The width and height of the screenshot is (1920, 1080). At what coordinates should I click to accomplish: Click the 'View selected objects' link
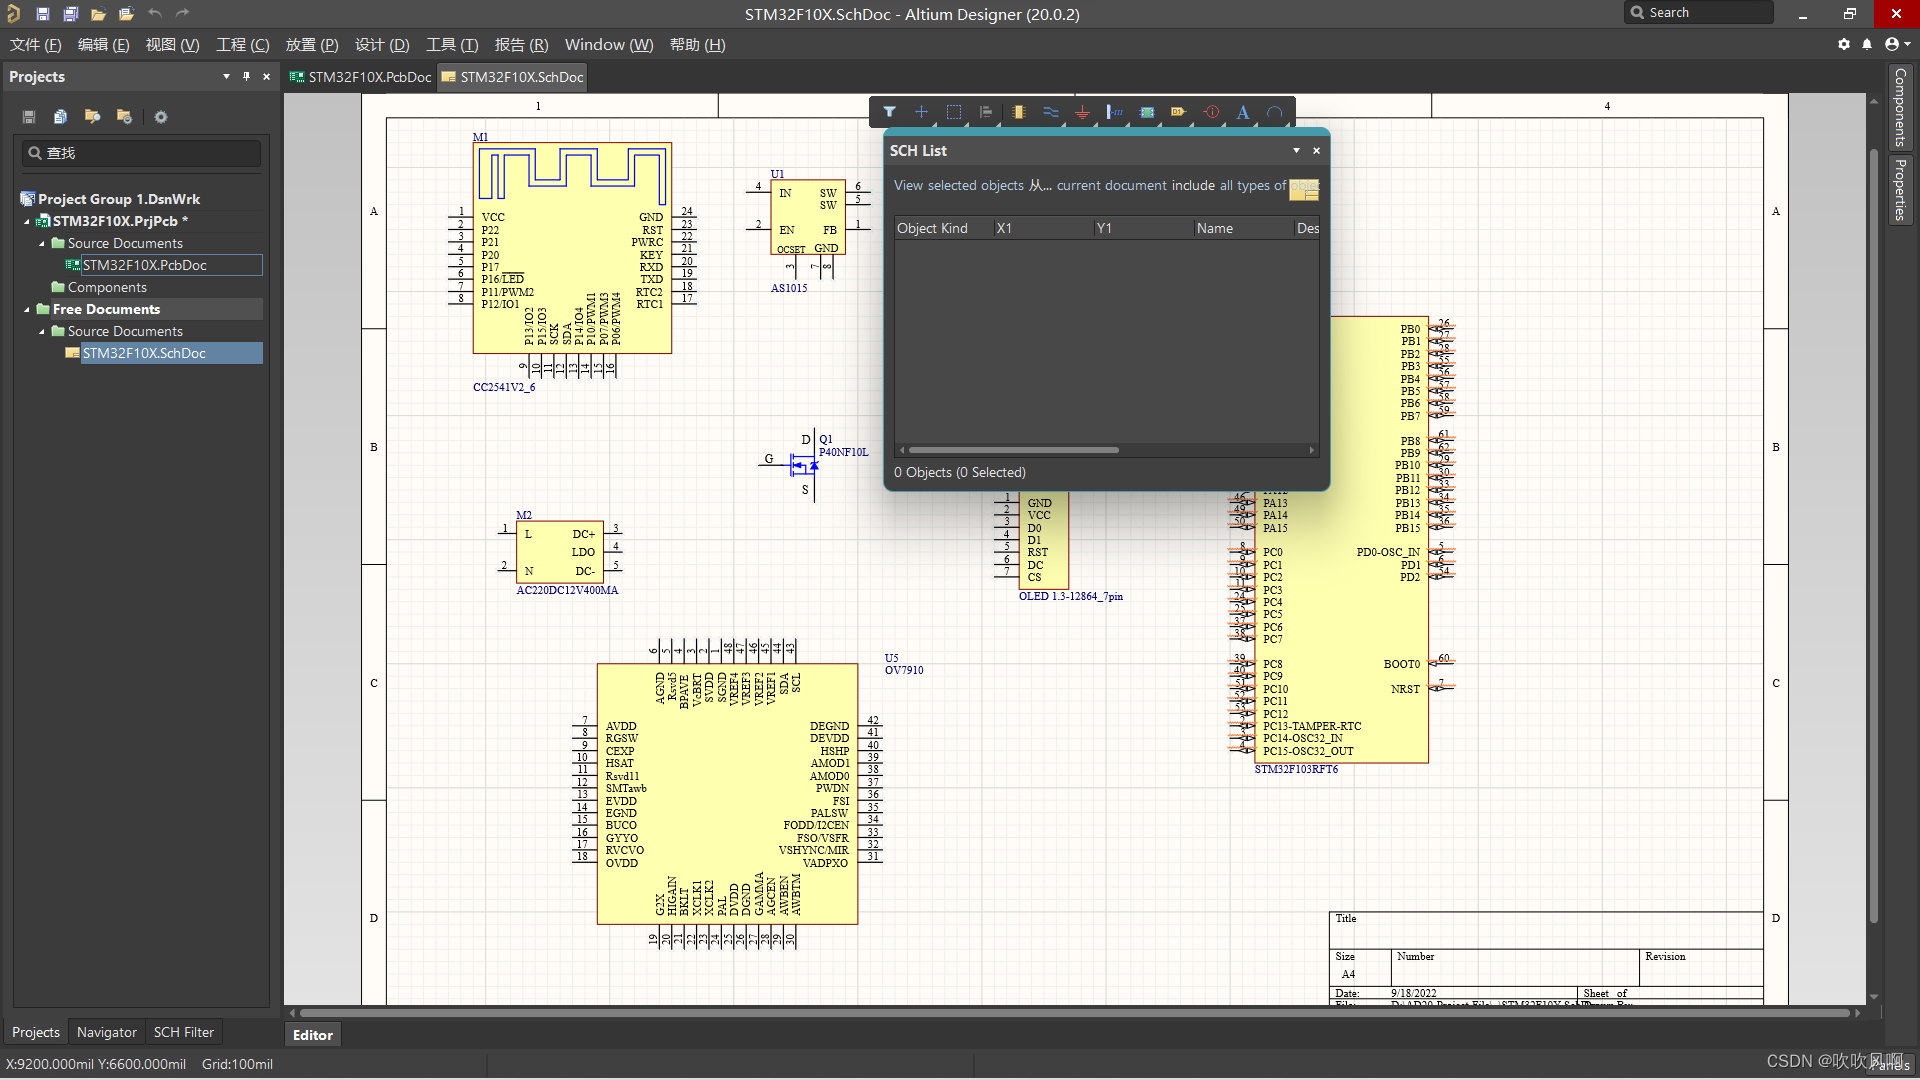click(x=958, y=186)
